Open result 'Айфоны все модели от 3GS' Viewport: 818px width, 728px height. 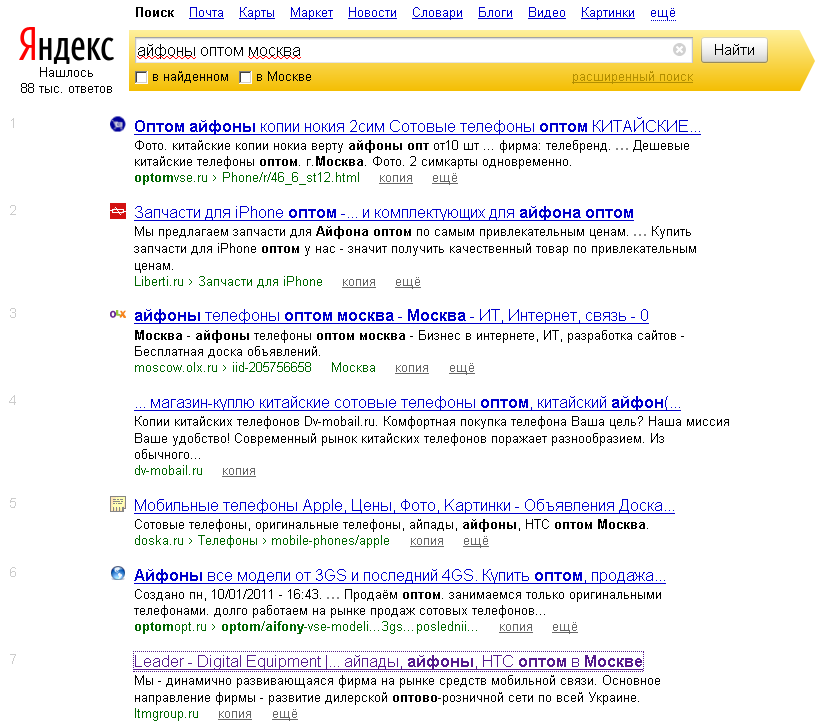point(400,576)
